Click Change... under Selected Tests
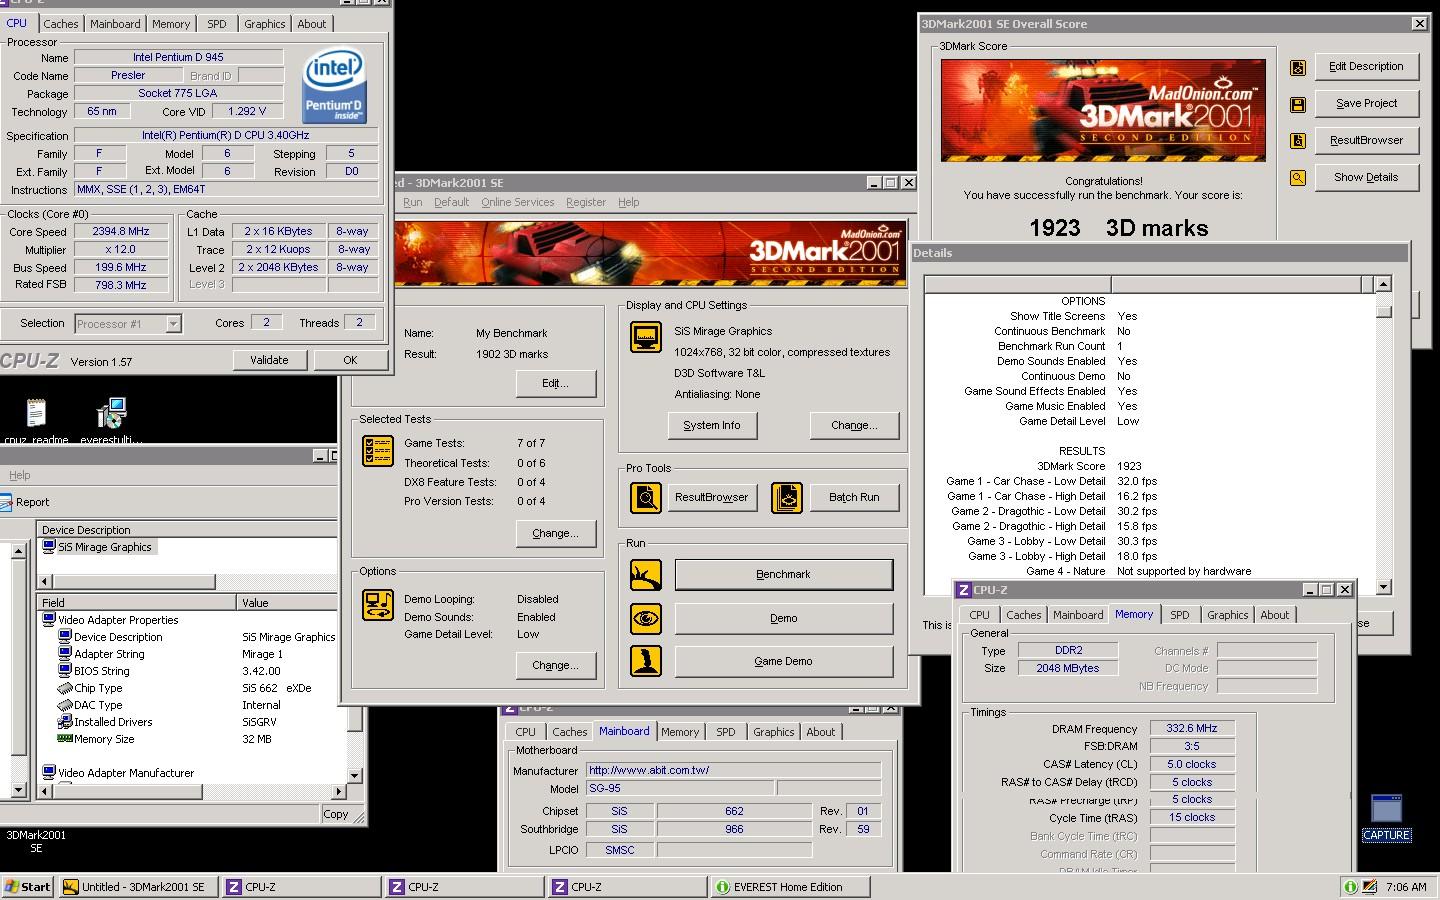The width and height of the screenshot is (1440, 900). coord(555,533)
